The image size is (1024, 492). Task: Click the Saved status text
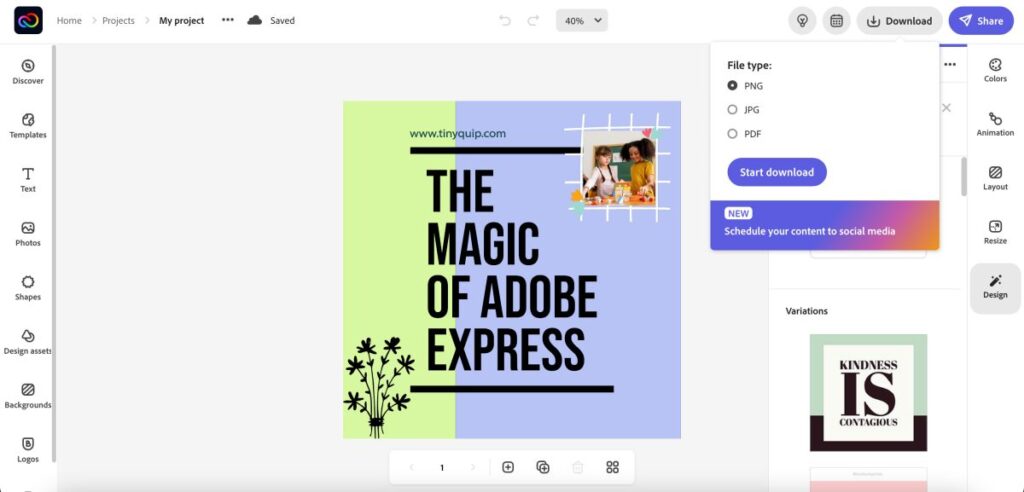[282, 20]
